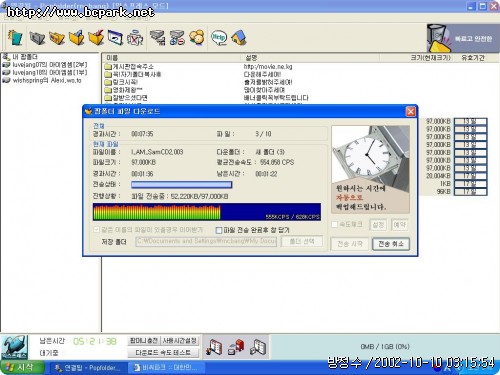Click the 96KB size entry

tap(444, 192)
